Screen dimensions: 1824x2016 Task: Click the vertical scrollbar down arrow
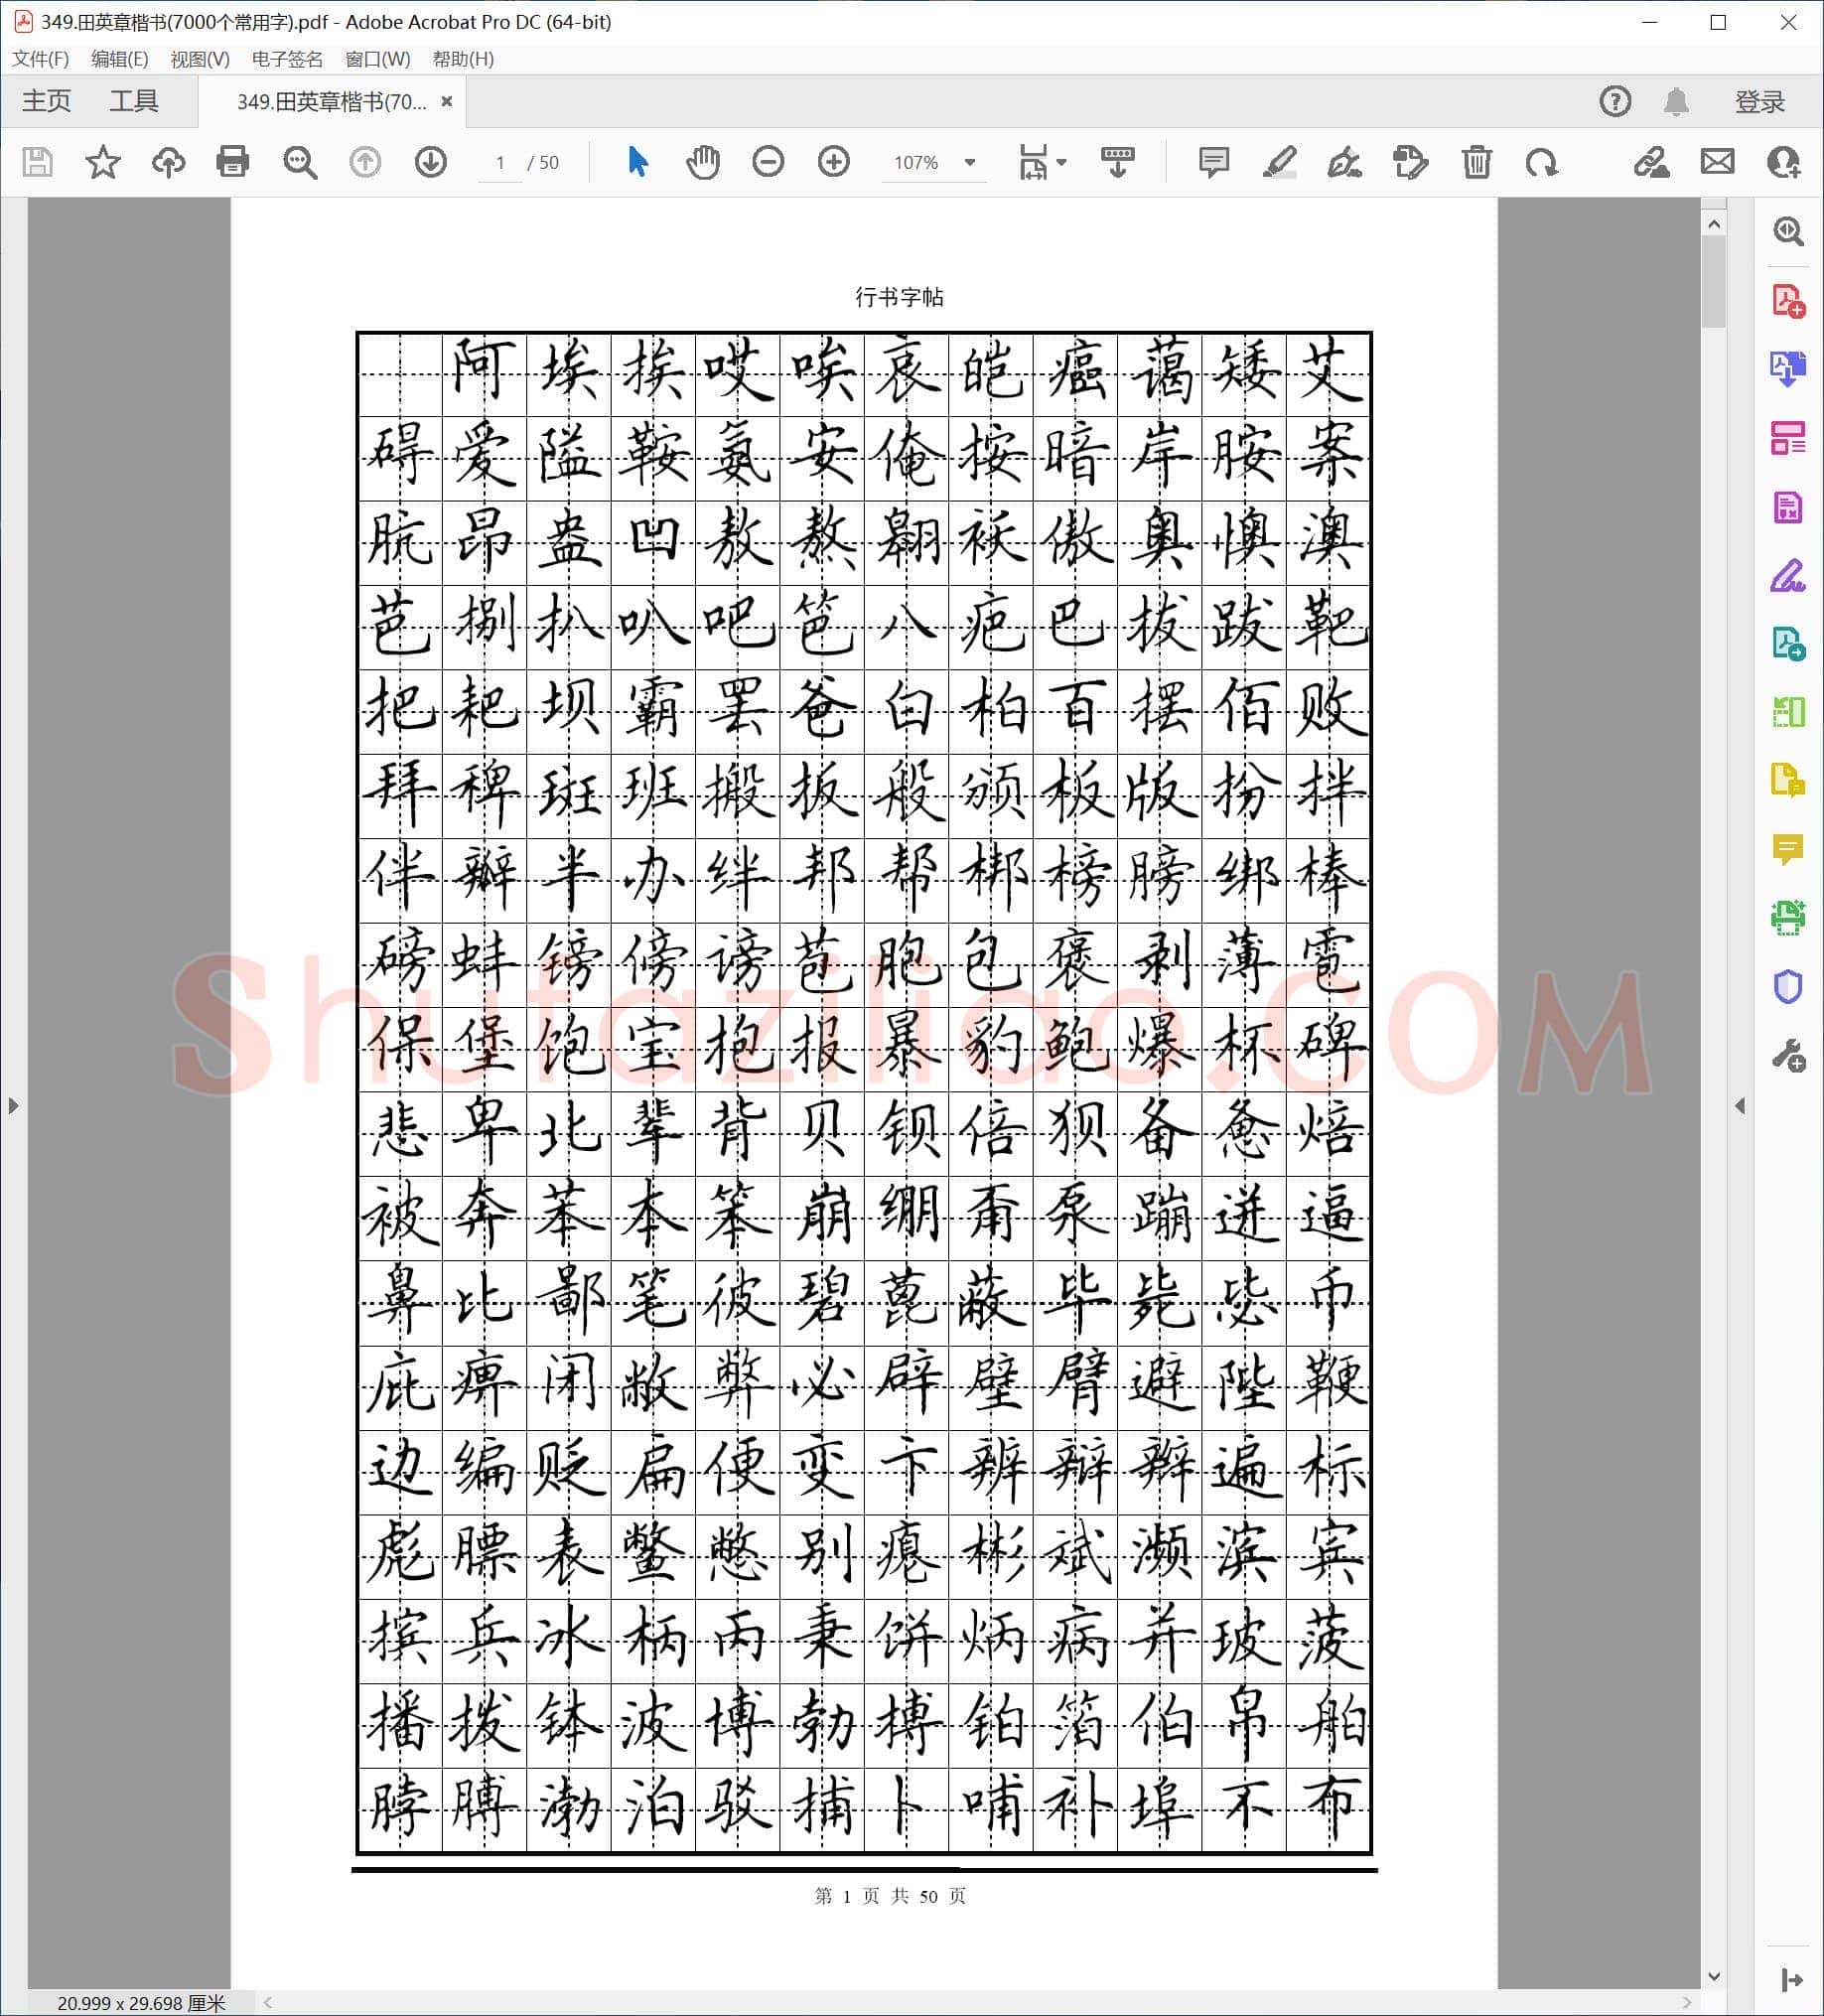point(1714,1976)
